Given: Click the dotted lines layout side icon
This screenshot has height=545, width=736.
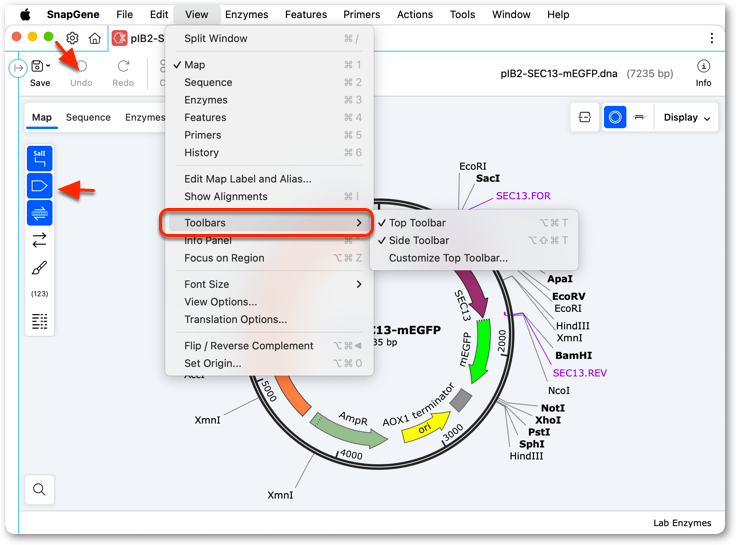Looking at the screenshot, I should tap(39, 321).
